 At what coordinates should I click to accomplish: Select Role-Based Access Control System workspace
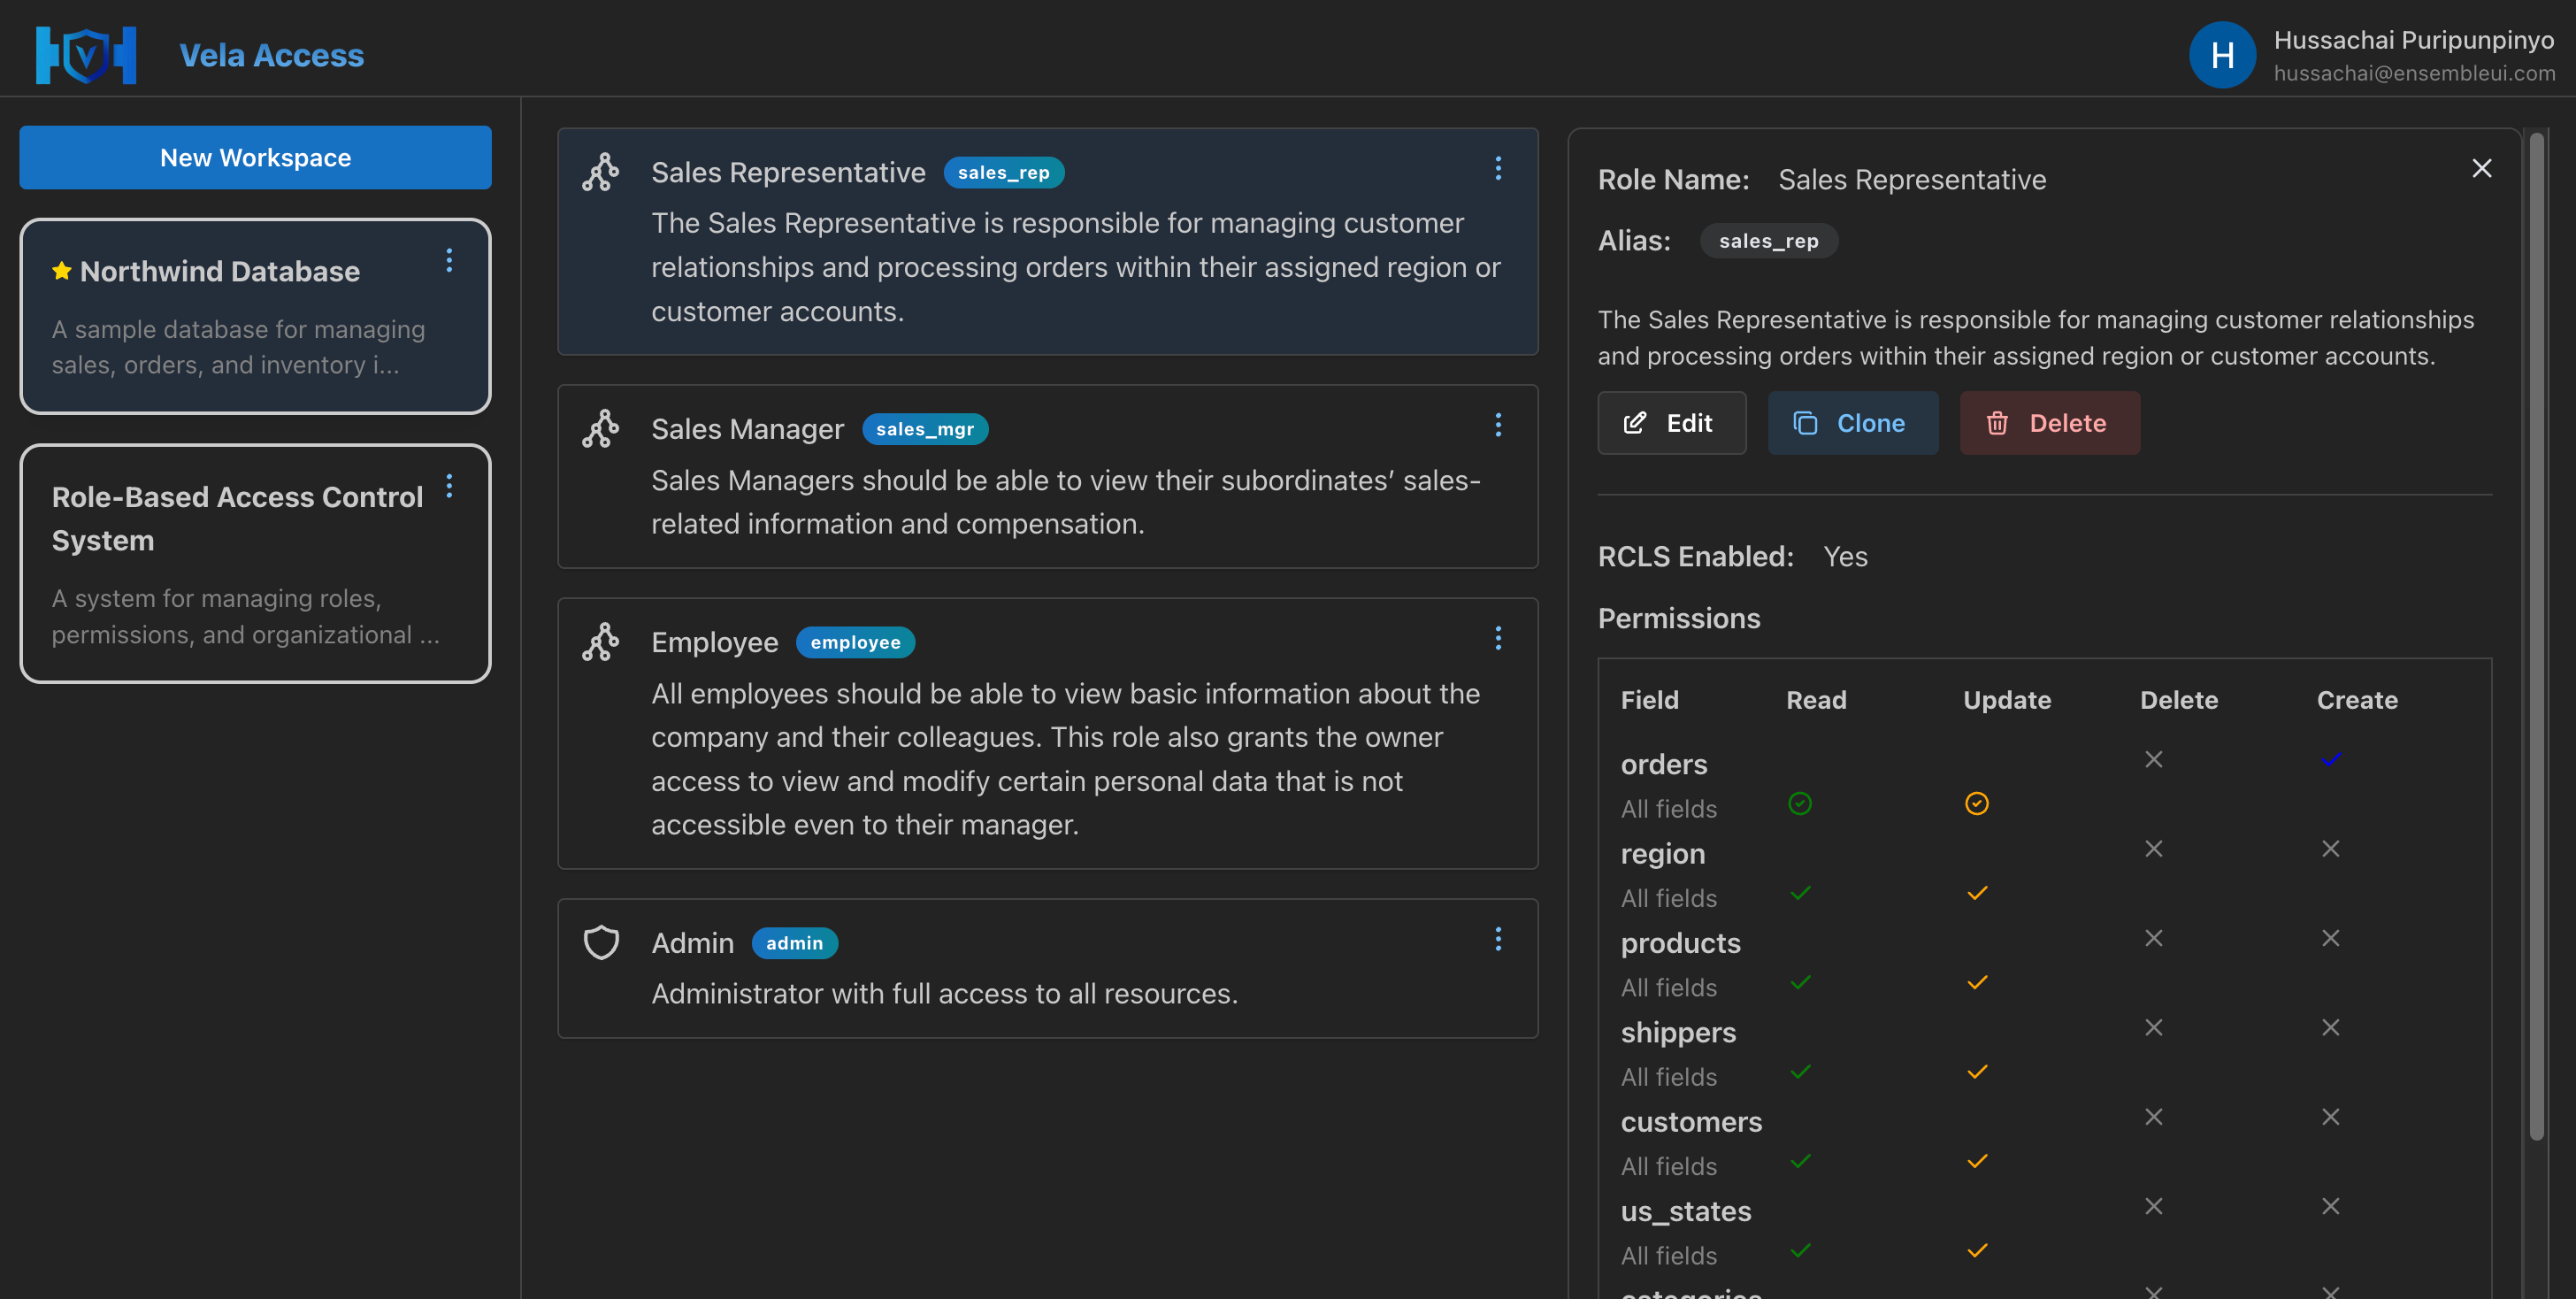255,563
